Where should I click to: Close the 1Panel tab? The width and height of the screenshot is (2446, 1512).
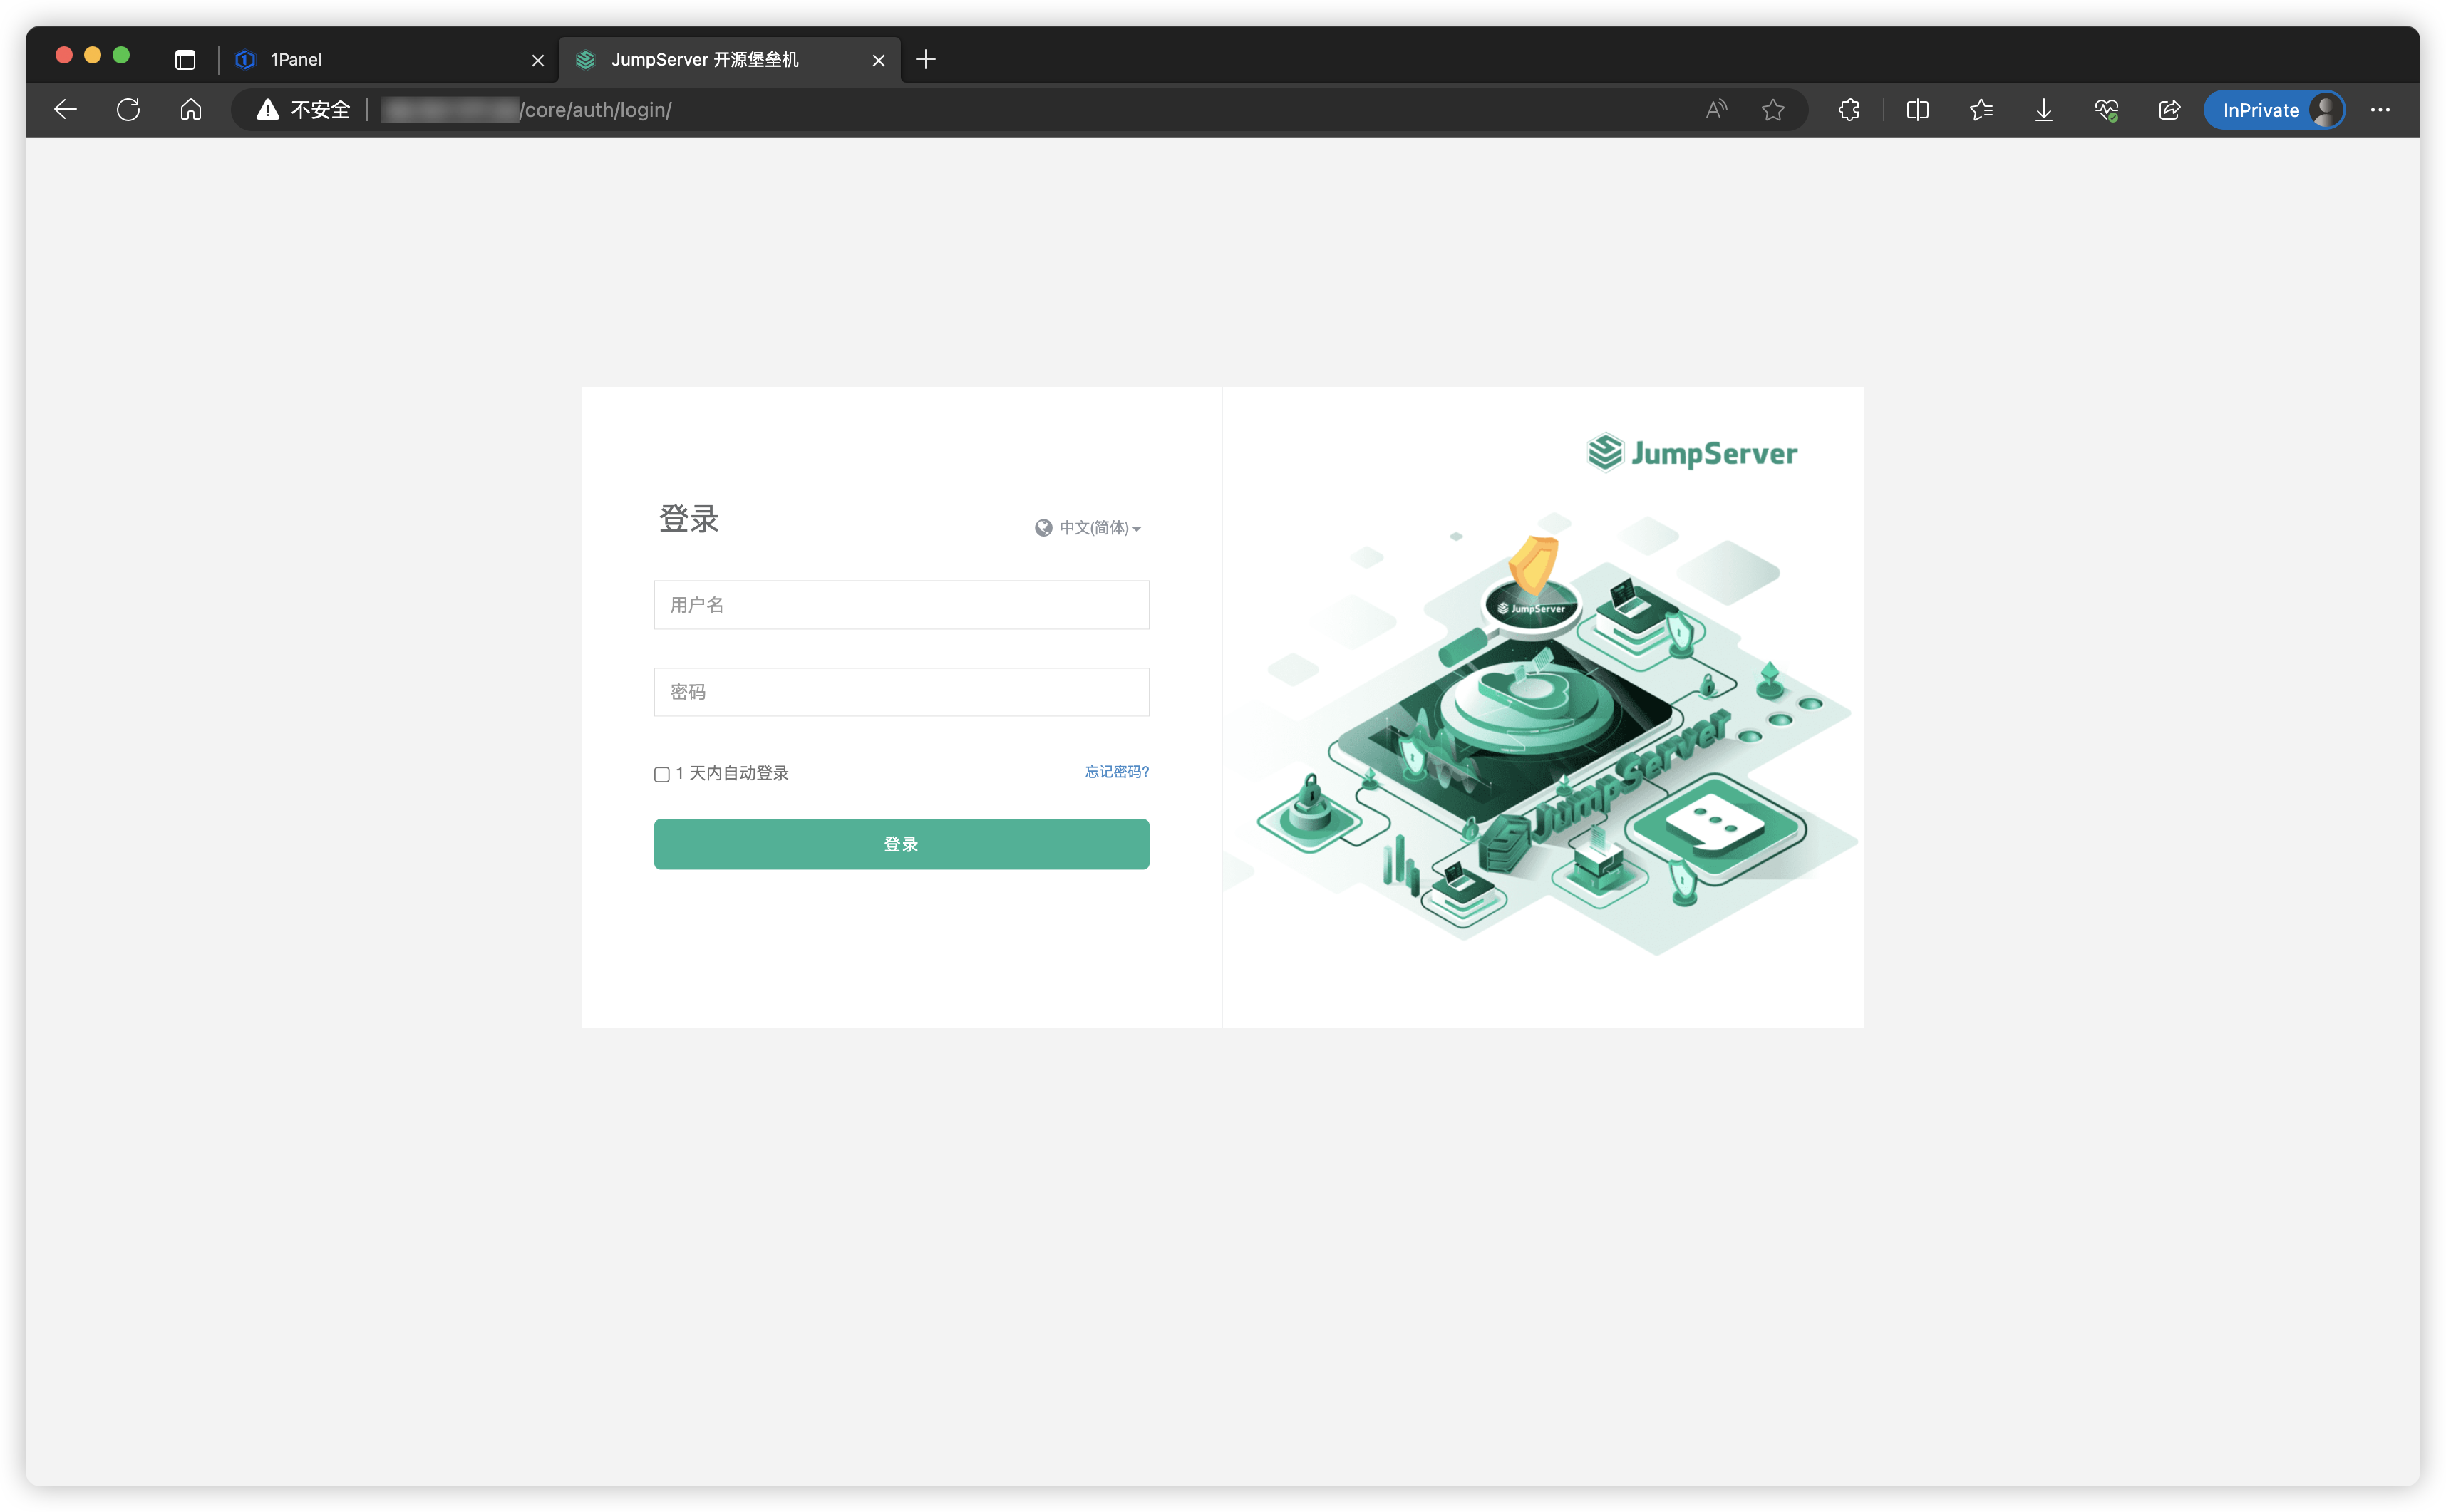coord(538,60)
